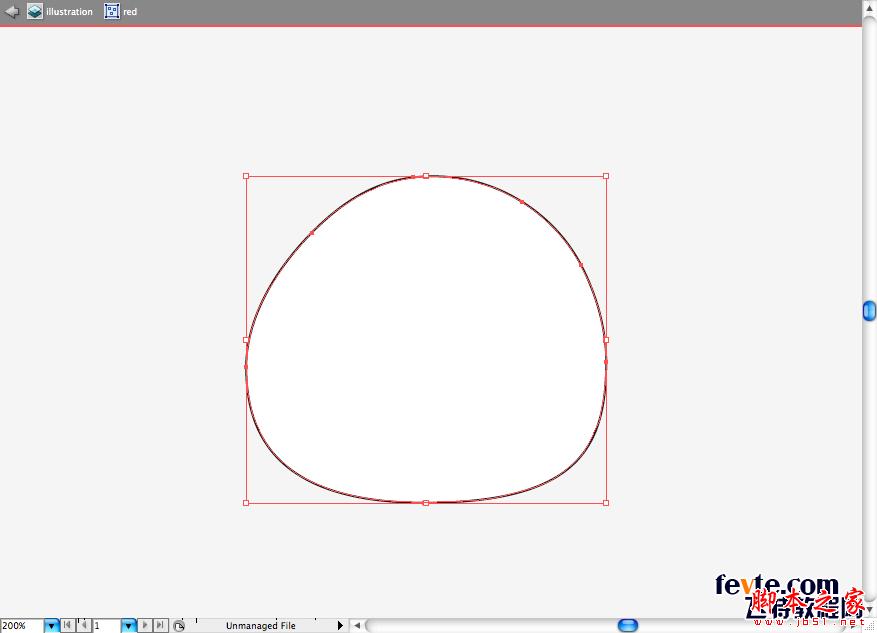
Task: Click the bottom-left bounding box handle
Action: click(246, 503)
